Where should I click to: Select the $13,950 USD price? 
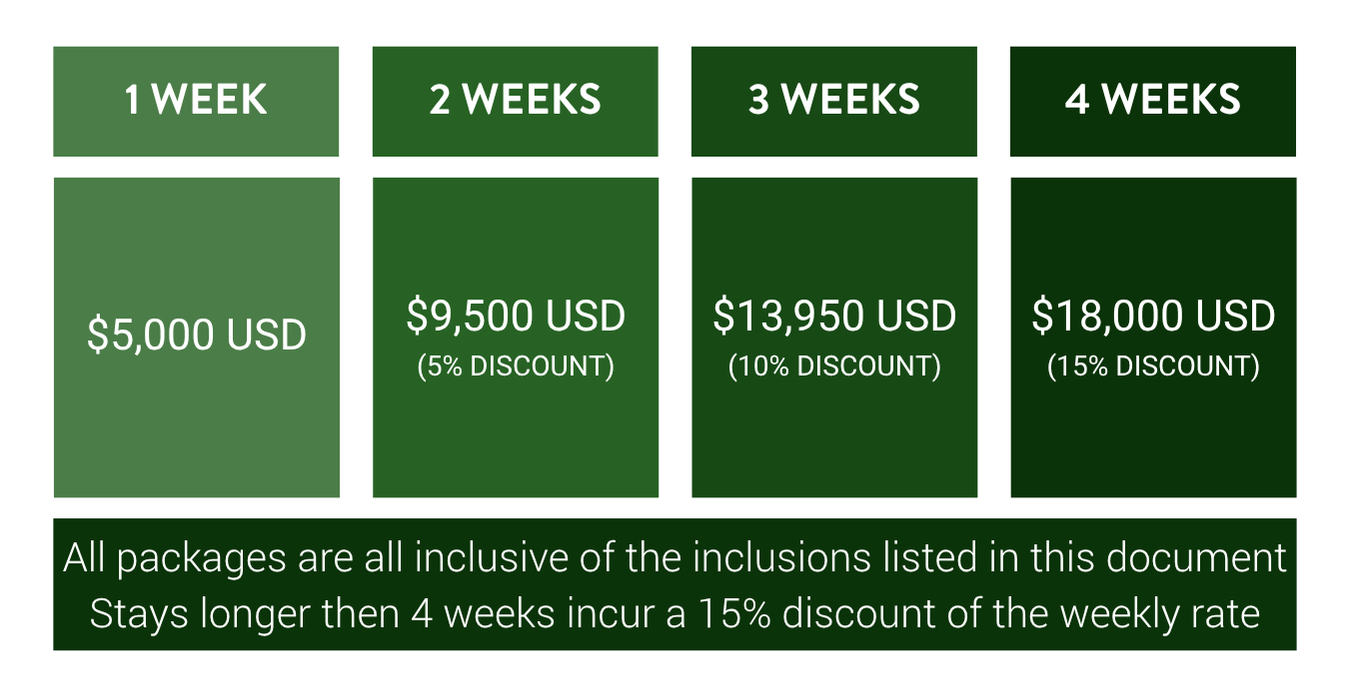click(x=834, y=316)
